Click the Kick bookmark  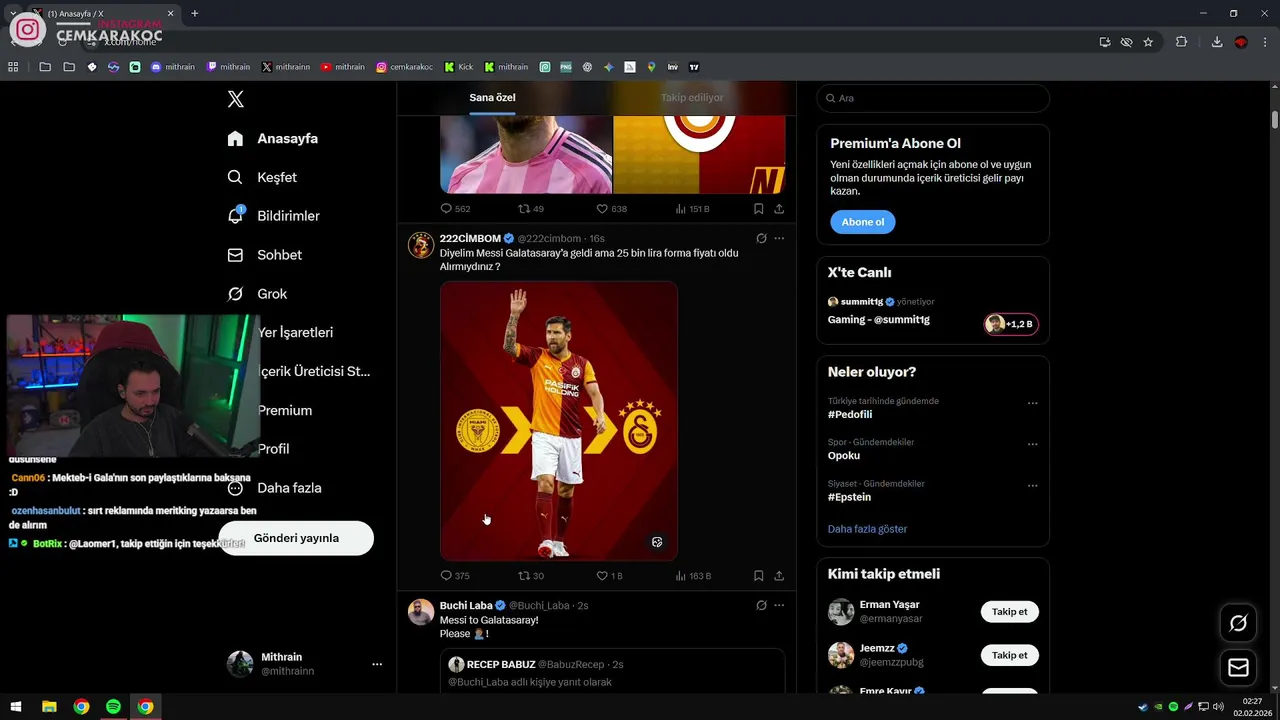click(459, 67)
